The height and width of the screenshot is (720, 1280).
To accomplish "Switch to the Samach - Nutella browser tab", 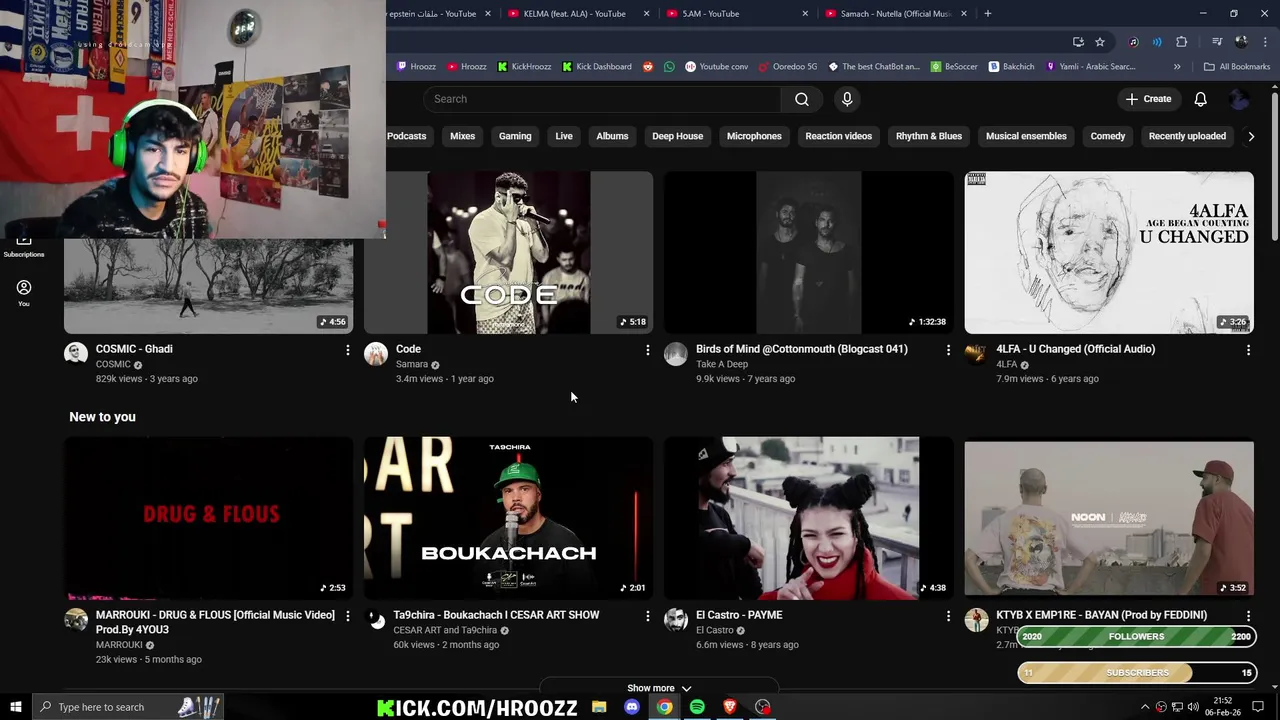I will coord(895,14).
